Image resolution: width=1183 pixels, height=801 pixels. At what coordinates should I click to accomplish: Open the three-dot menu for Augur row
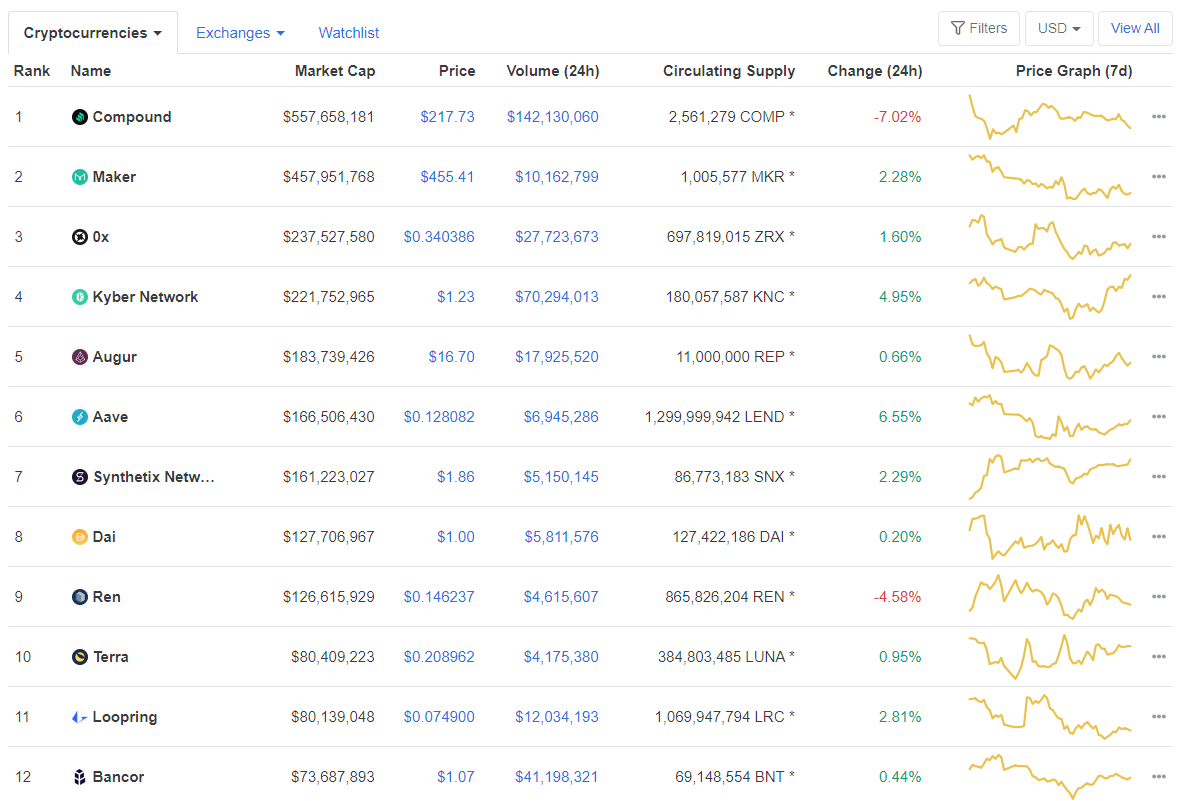pos(1159,357)
